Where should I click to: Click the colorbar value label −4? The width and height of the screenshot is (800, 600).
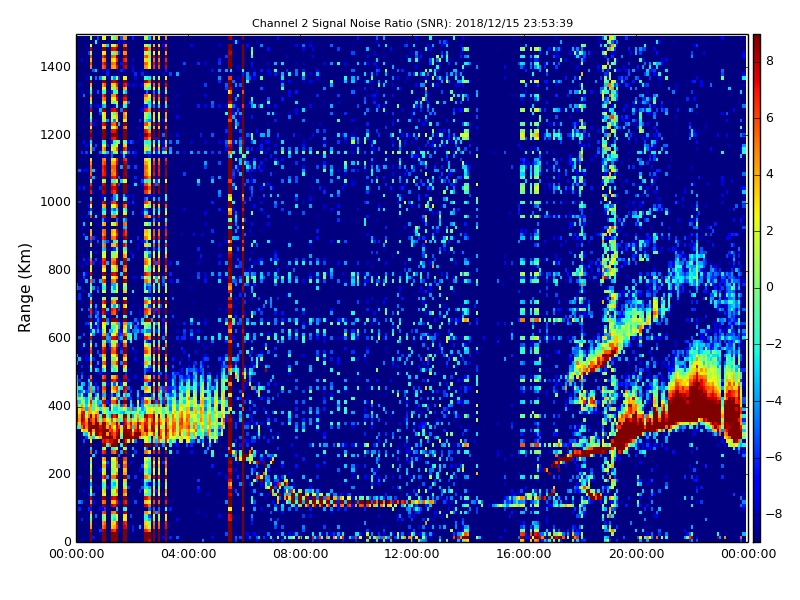pos(774,401)
